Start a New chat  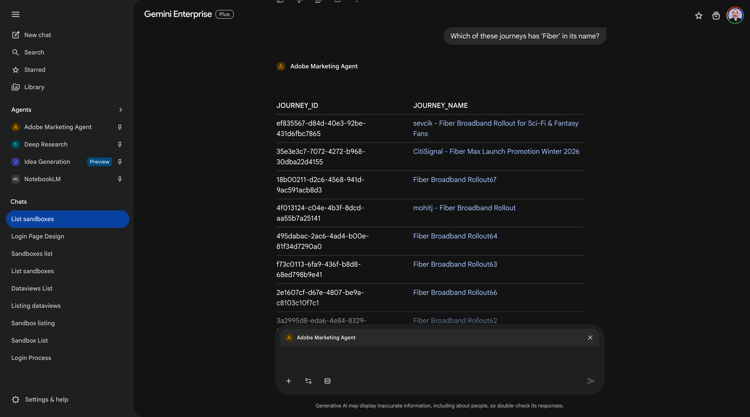[37, 35]
